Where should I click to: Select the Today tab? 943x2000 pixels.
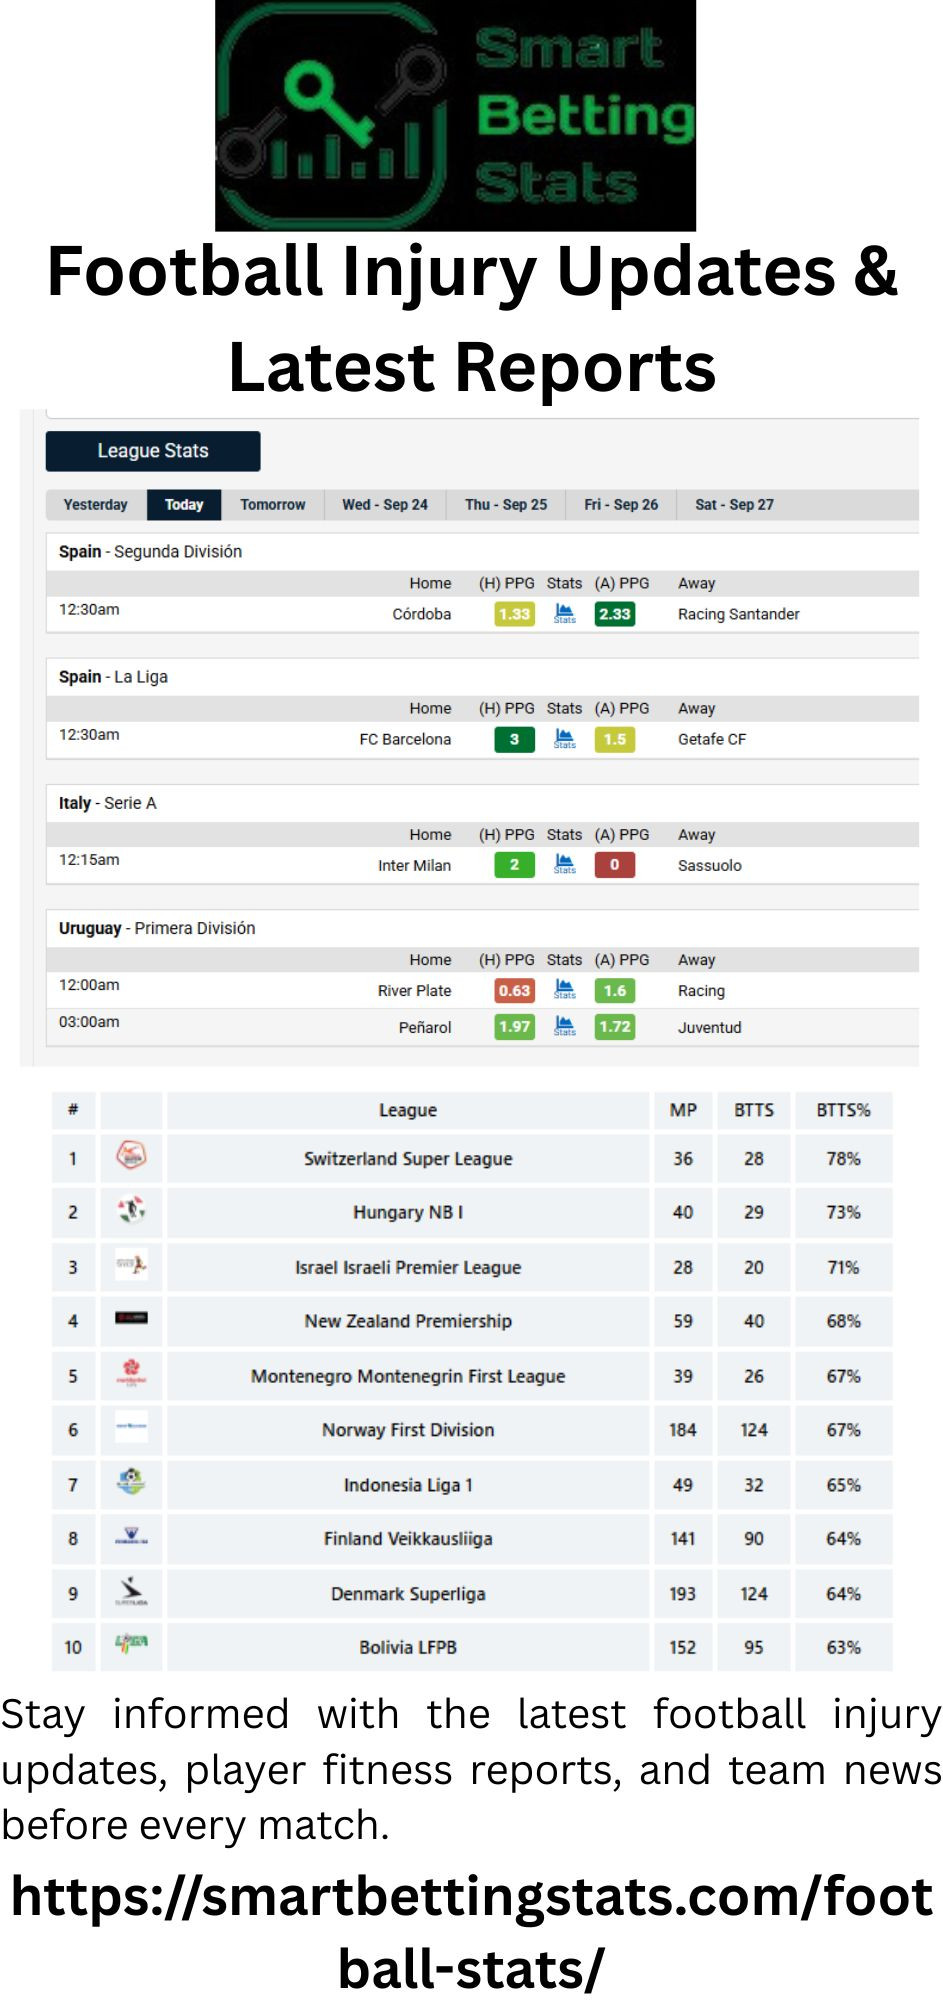click(x=184, y=504)
